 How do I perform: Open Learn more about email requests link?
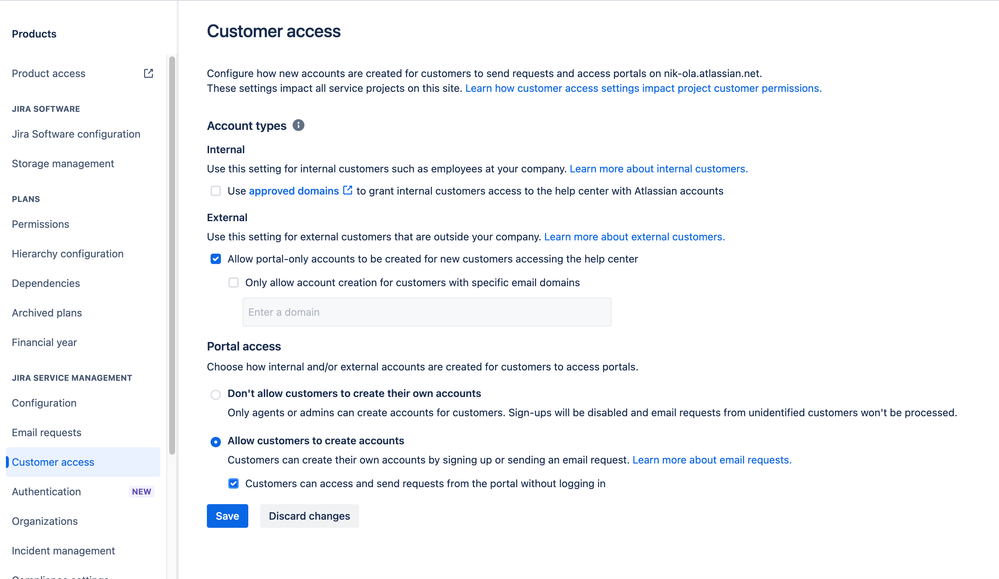[712, 460]
